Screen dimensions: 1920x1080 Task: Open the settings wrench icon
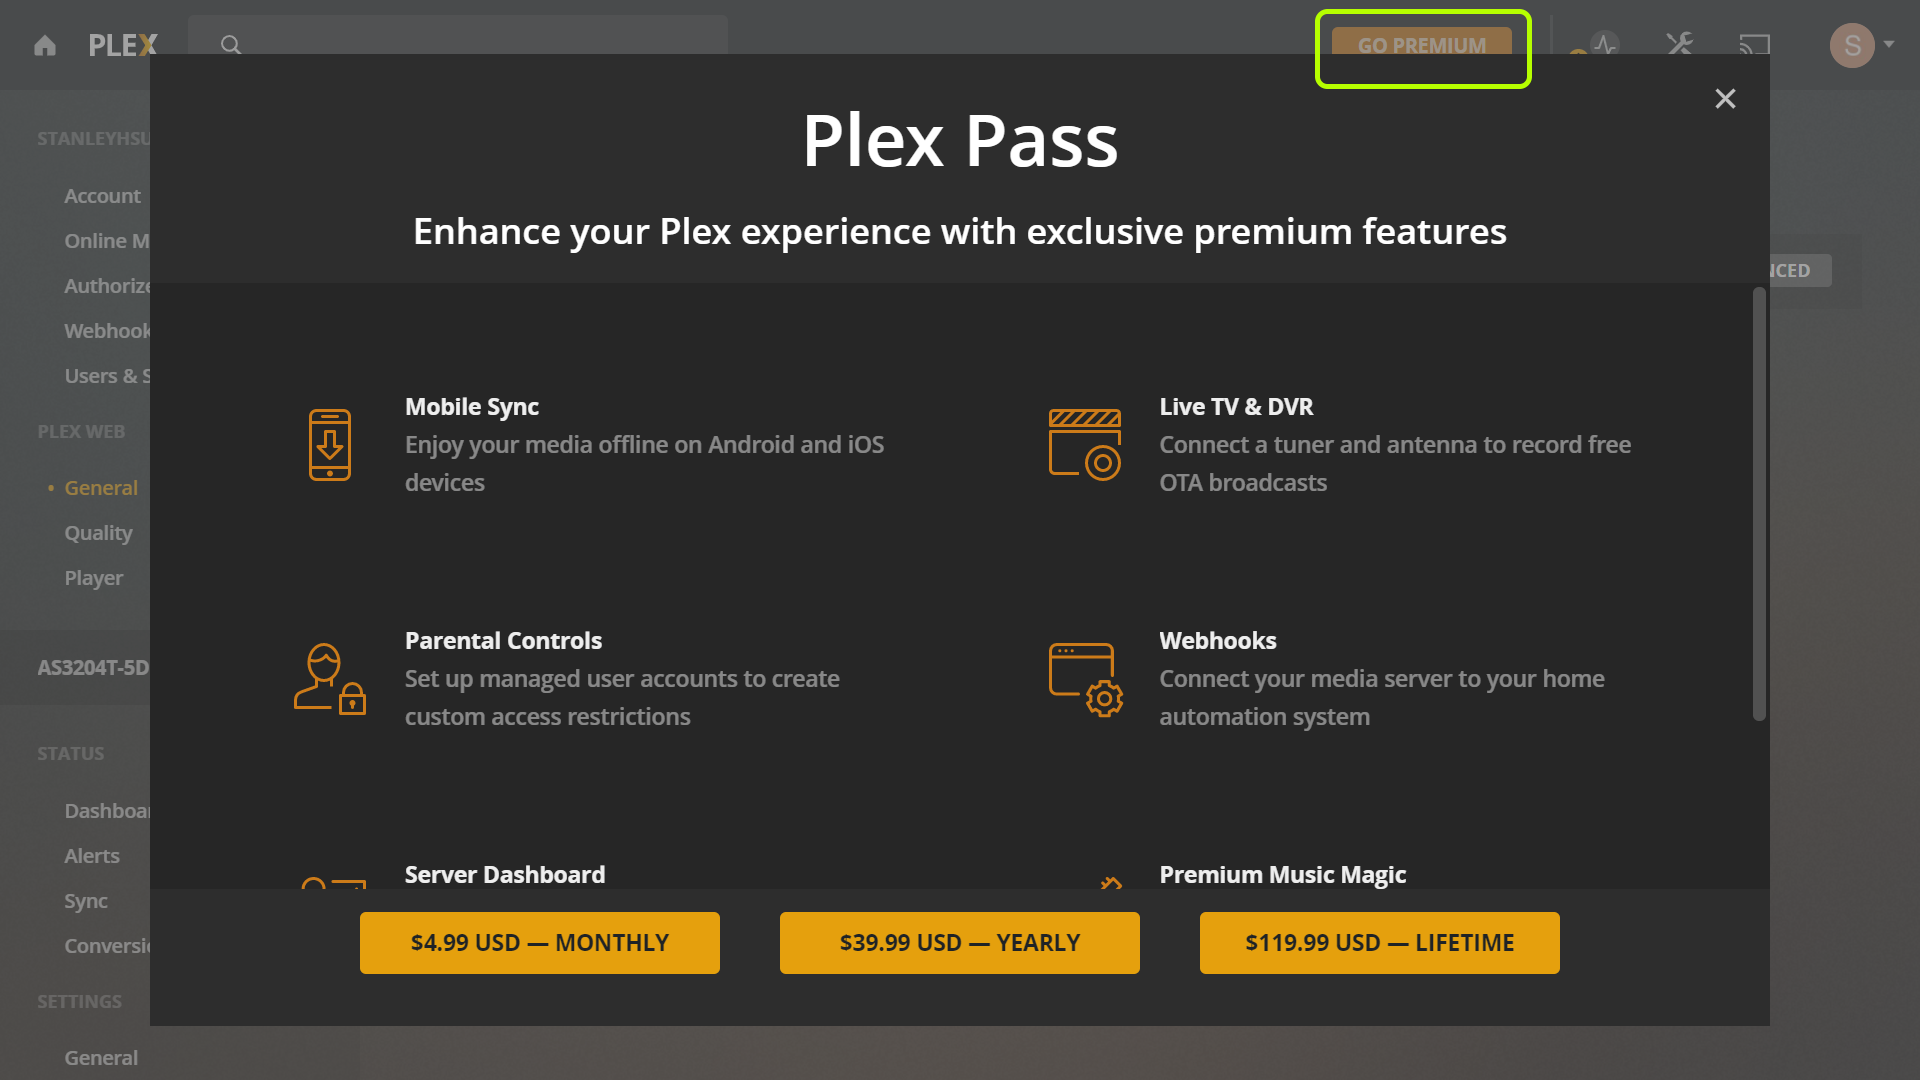point(1680,44)
